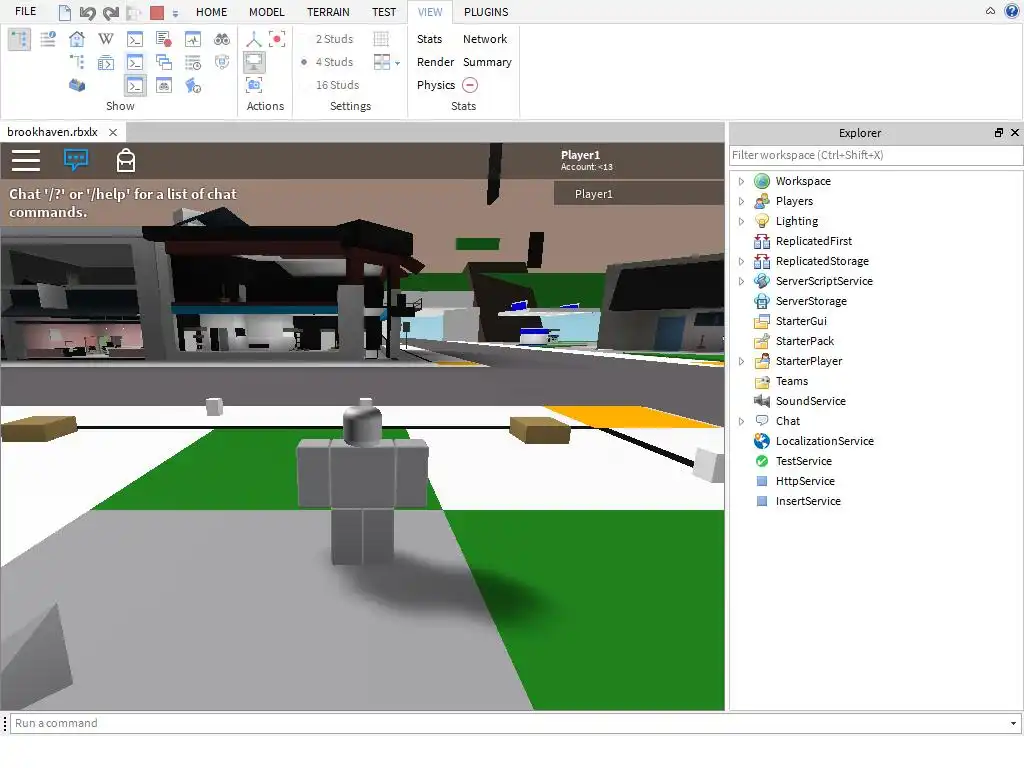The height and width of the screenshot is (768, 1024).
Task: Open the Watch icon (binoculars in a window)
Action: [164, 85]
